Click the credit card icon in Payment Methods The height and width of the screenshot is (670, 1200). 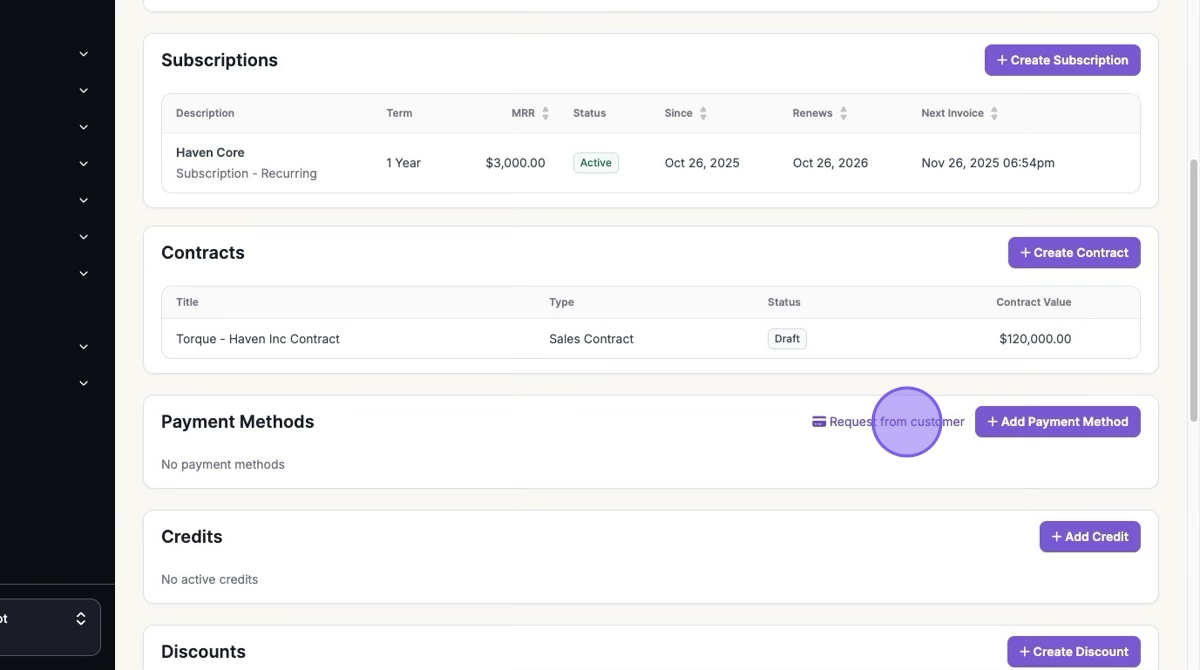(819, 422)
